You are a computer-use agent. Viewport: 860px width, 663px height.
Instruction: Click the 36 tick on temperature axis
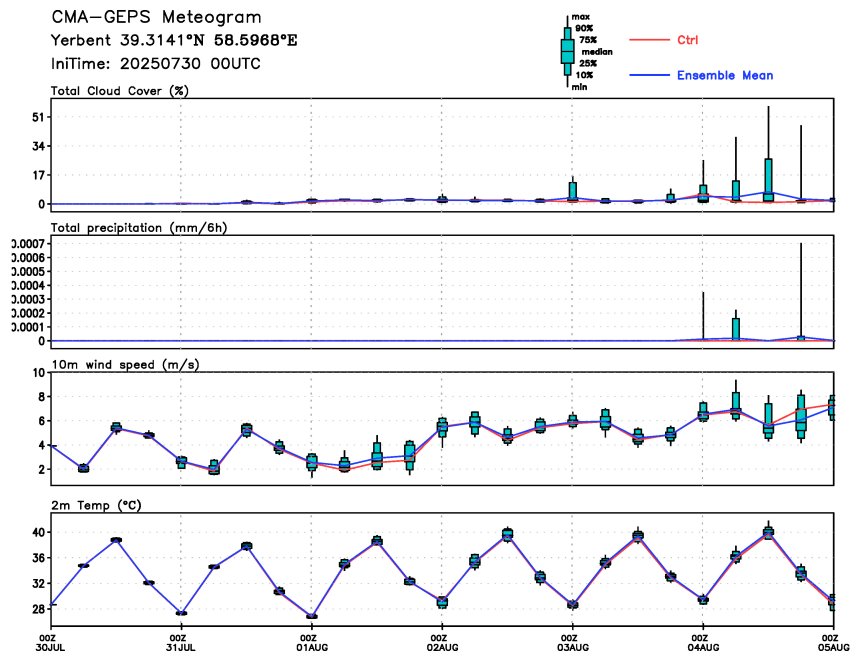point(38,558)
